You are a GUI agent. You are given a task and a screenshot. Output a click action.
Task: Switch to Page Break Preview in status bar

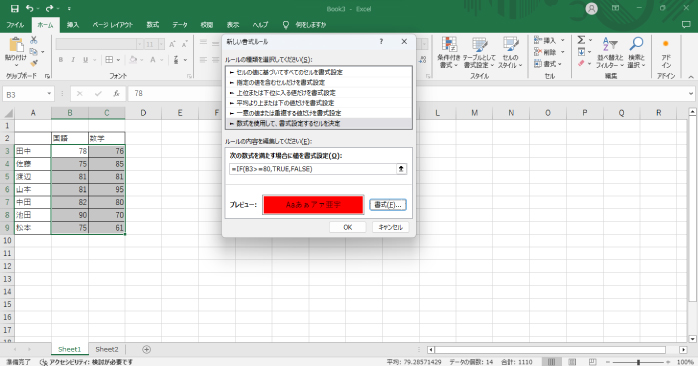pyautogui.click(x=592, y=362)
